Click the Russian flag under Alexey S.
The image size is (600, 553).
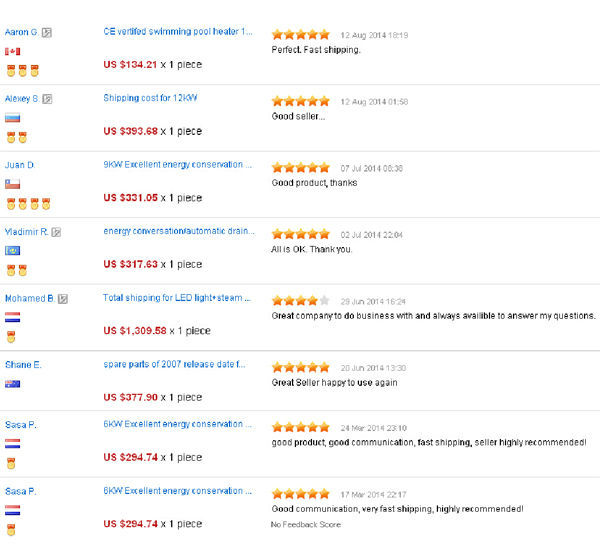point(13,118)
